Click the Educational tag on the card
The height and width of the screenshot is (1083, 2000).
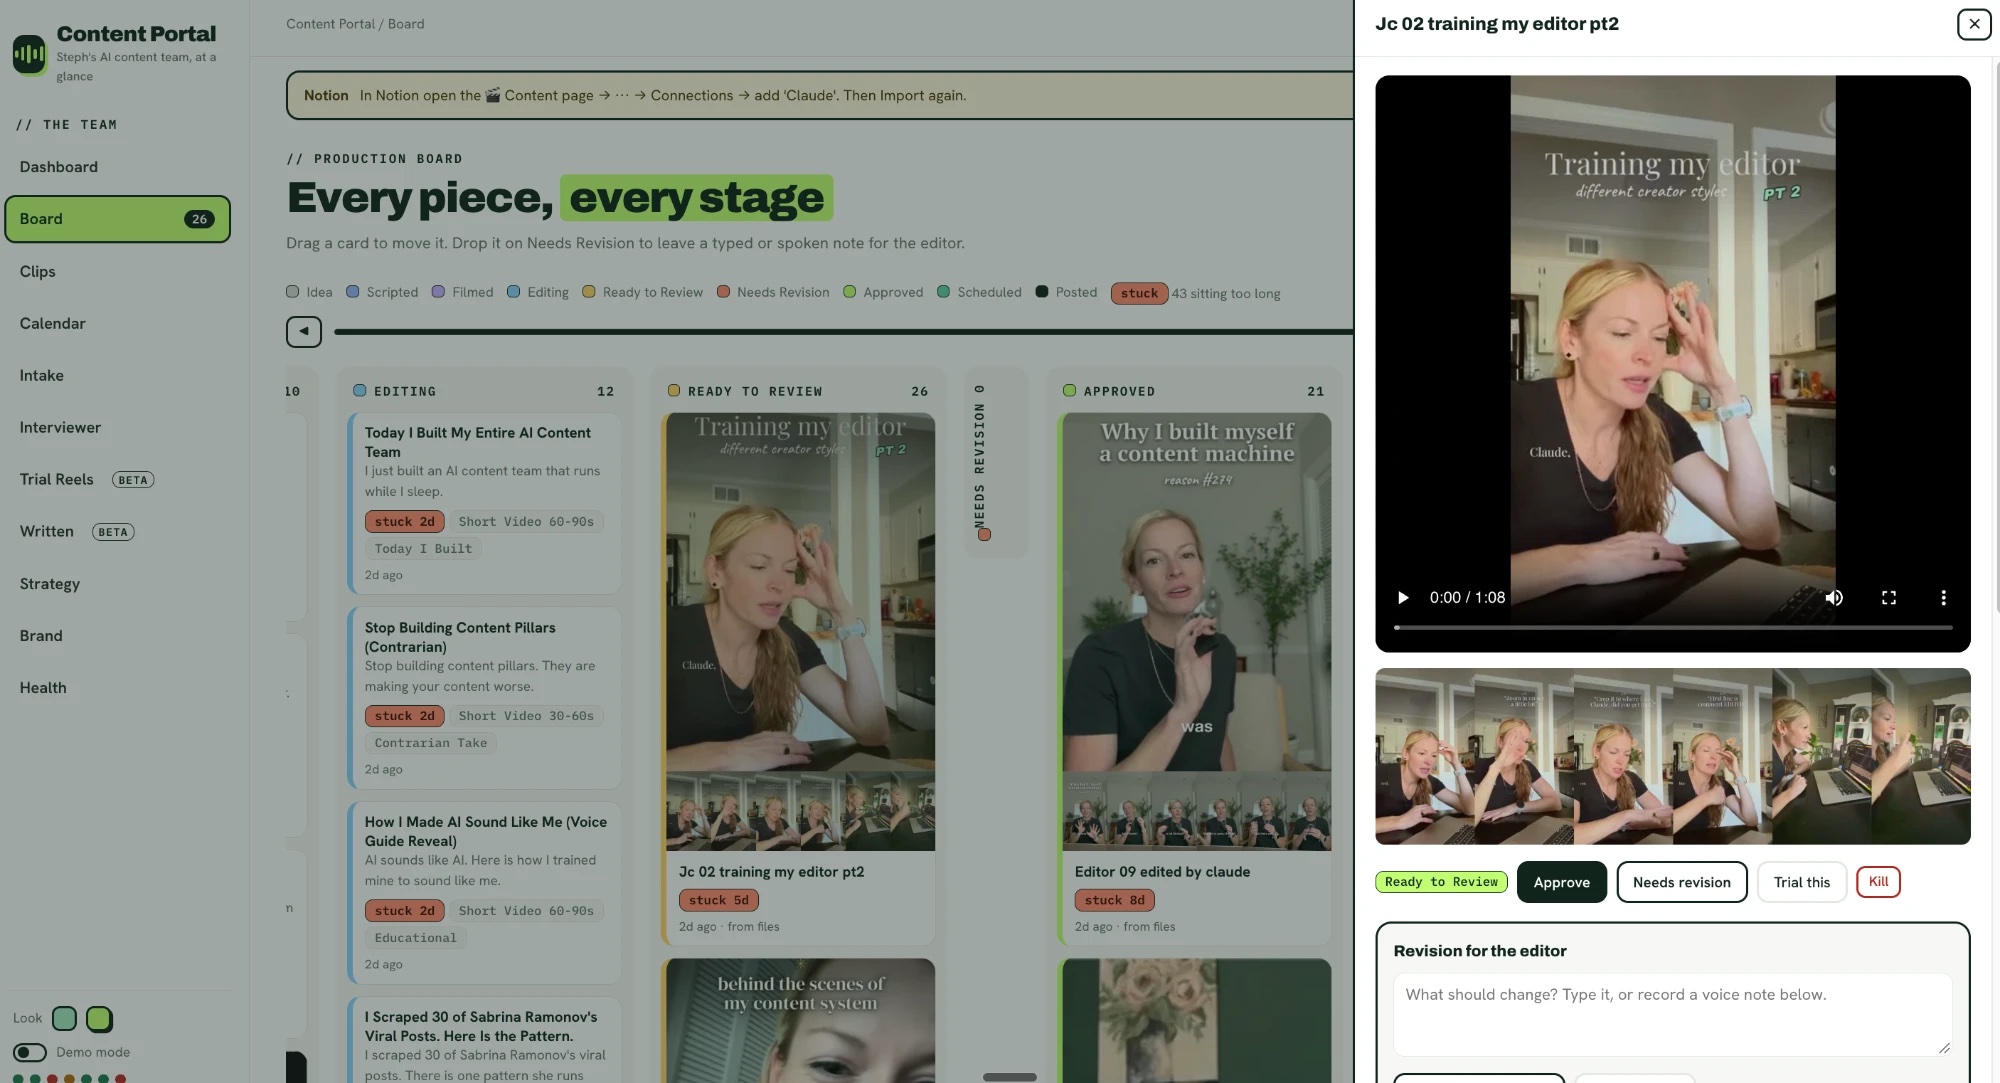[415, 938]
